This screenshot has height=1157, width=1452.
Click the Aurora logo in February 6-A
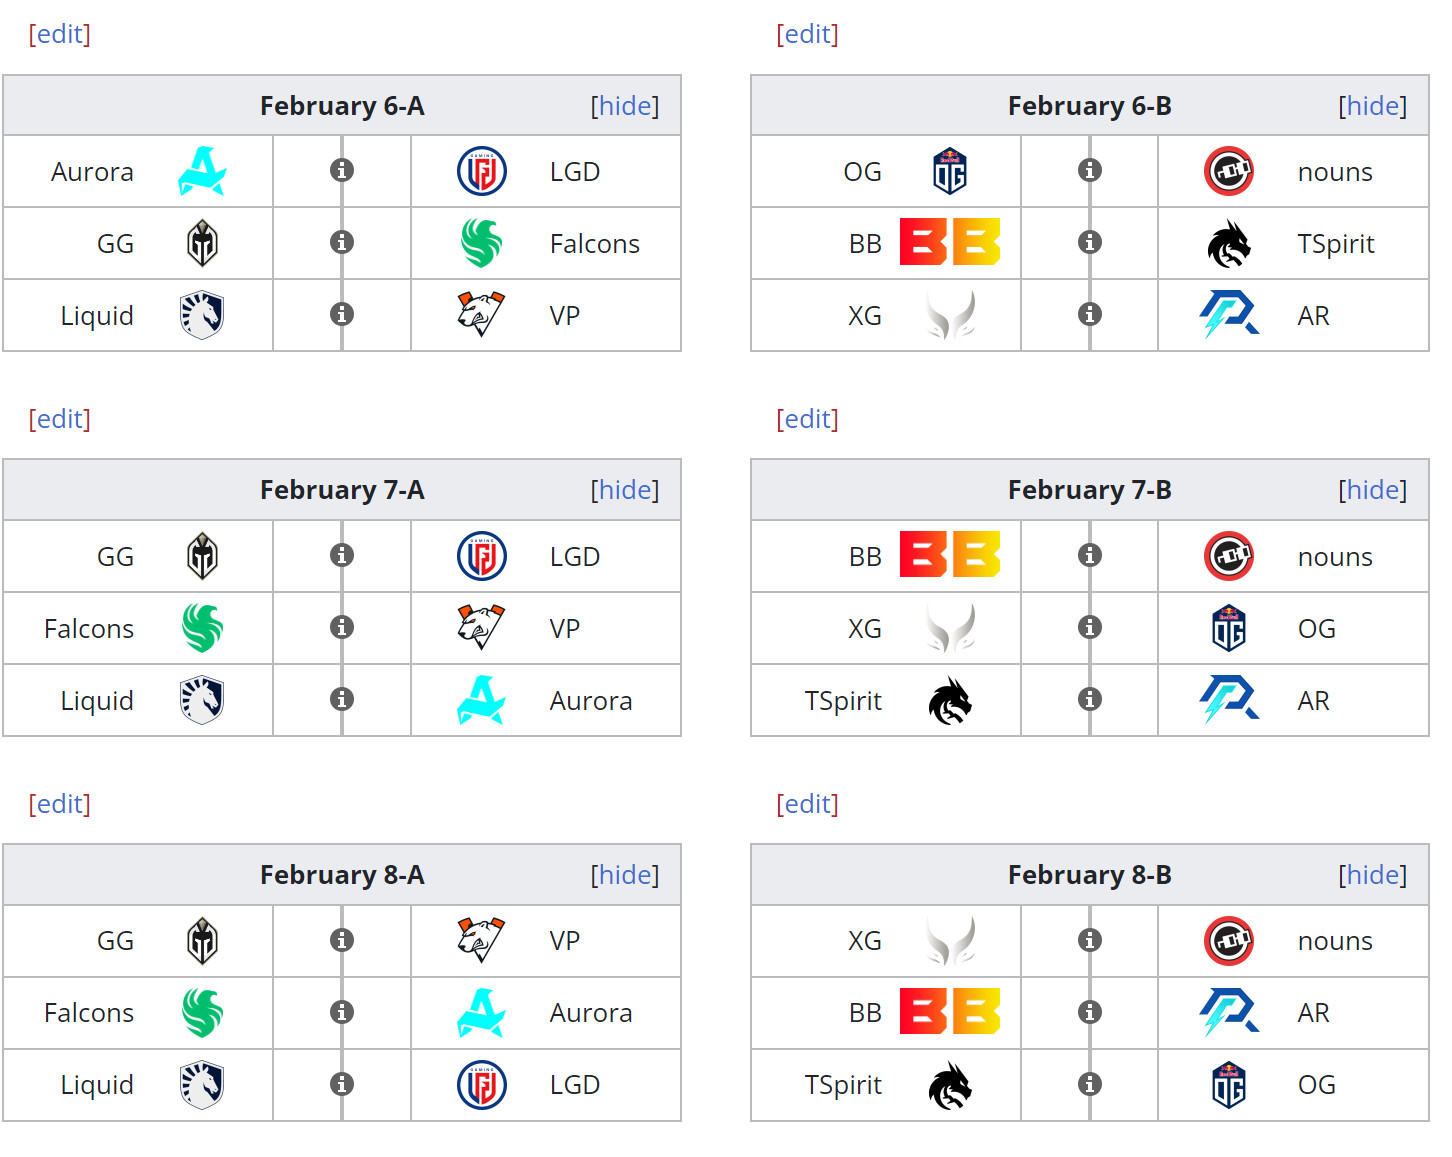tap(202, 171)
